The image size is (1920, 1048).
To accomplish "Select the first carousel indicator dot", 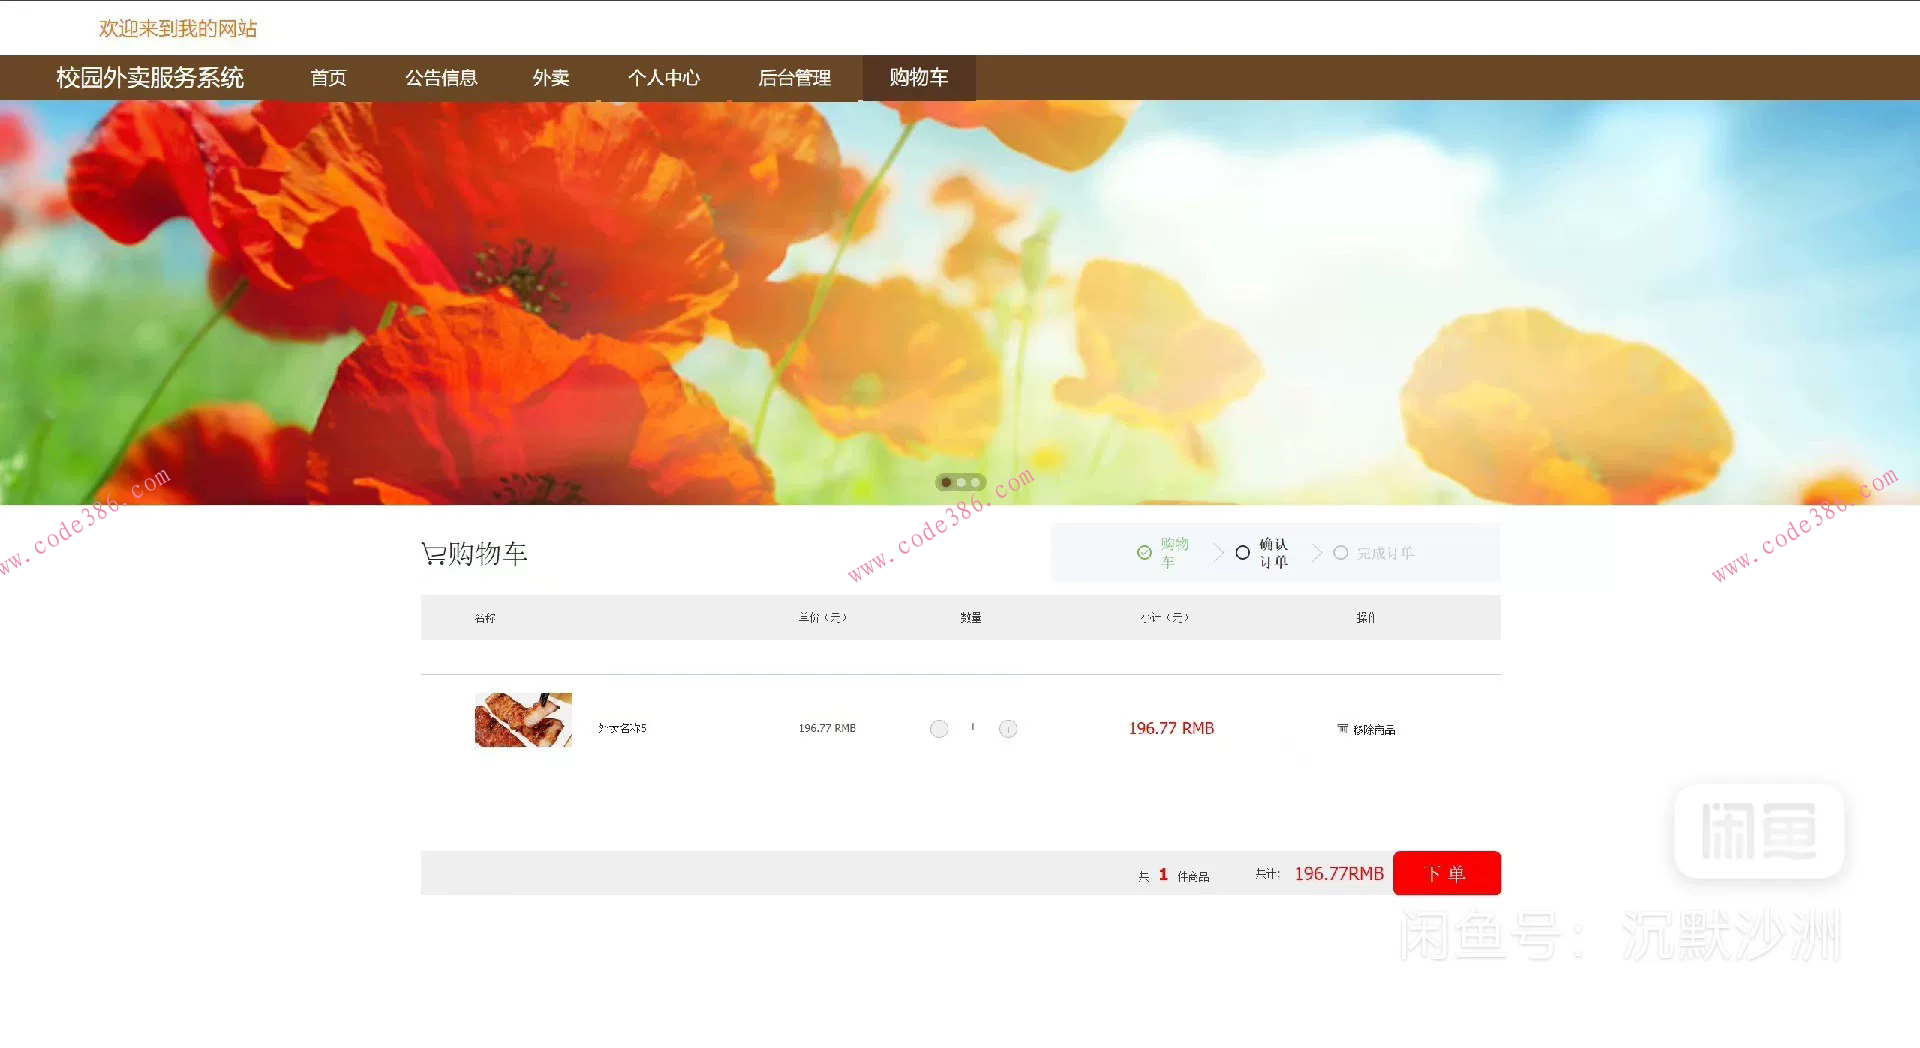I will point(945,482).
